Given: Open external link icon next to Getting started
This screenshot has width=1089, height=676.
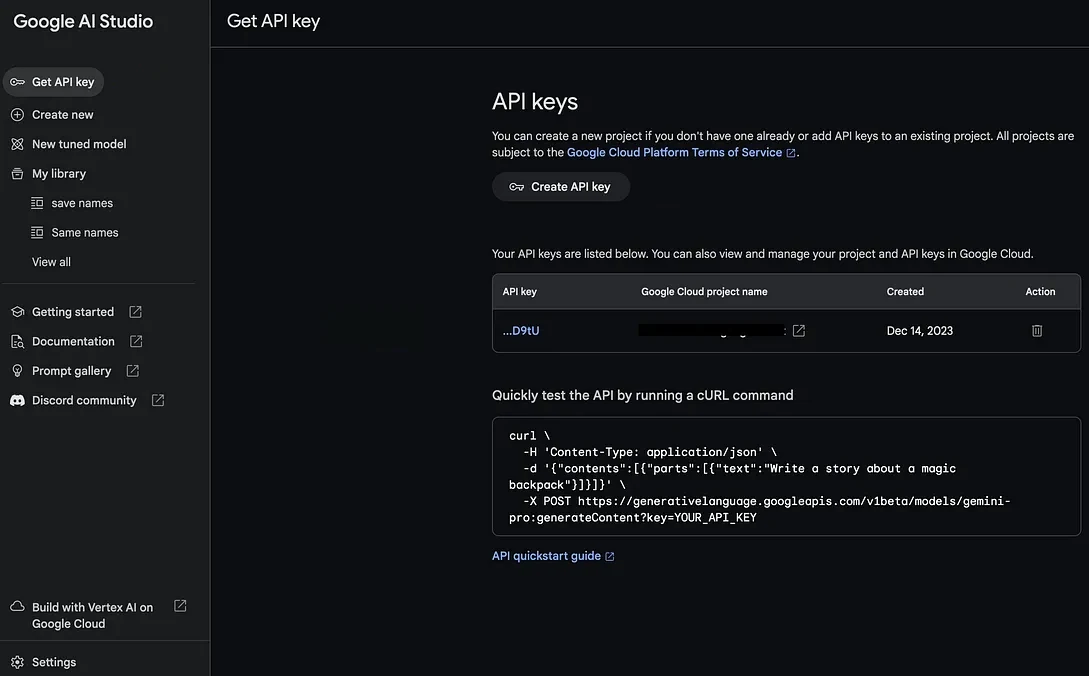Looking at the screenshot, I should [x=135, y=312].
